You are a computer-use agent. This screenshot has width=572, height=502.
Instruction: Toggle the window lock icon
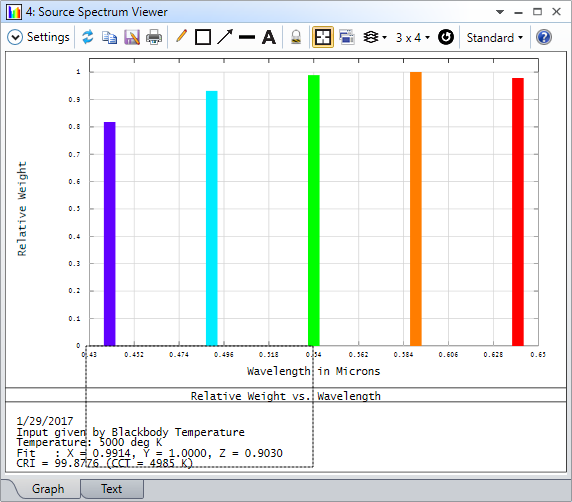pos(296,37)
